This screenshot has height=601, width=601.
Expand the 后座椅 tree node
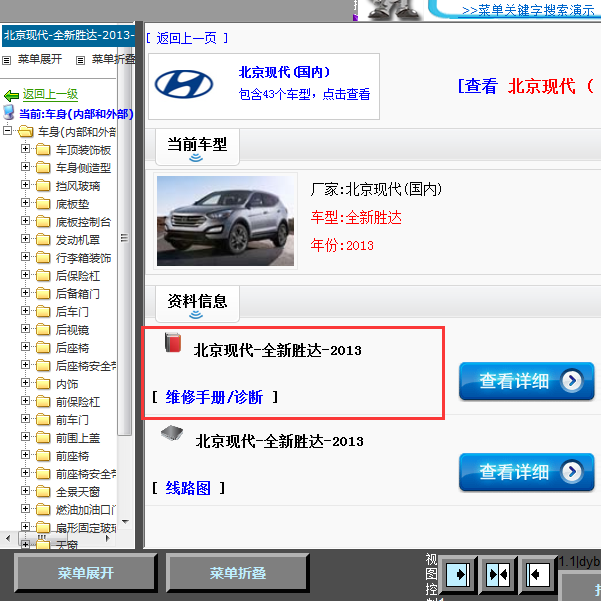point(25,347)
